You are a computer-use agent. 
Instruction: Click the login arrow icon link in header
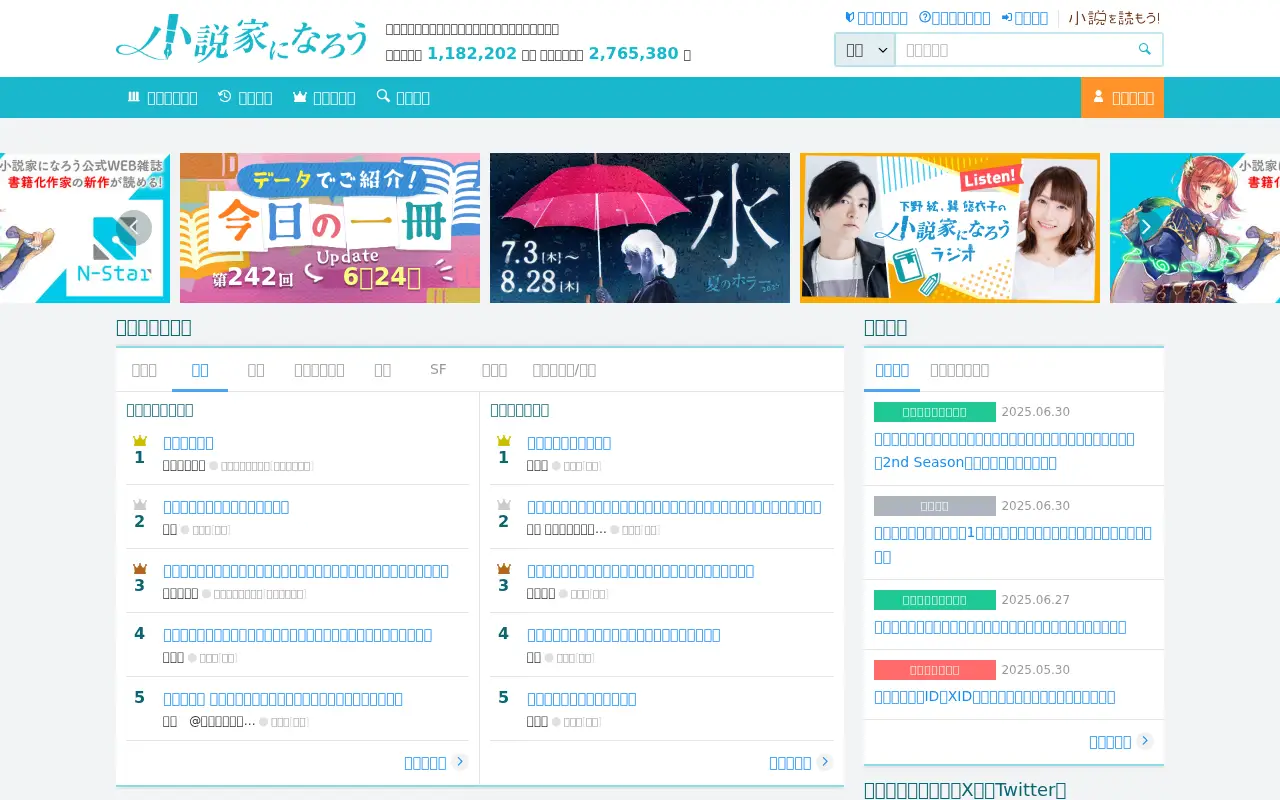coord(1025,18)
